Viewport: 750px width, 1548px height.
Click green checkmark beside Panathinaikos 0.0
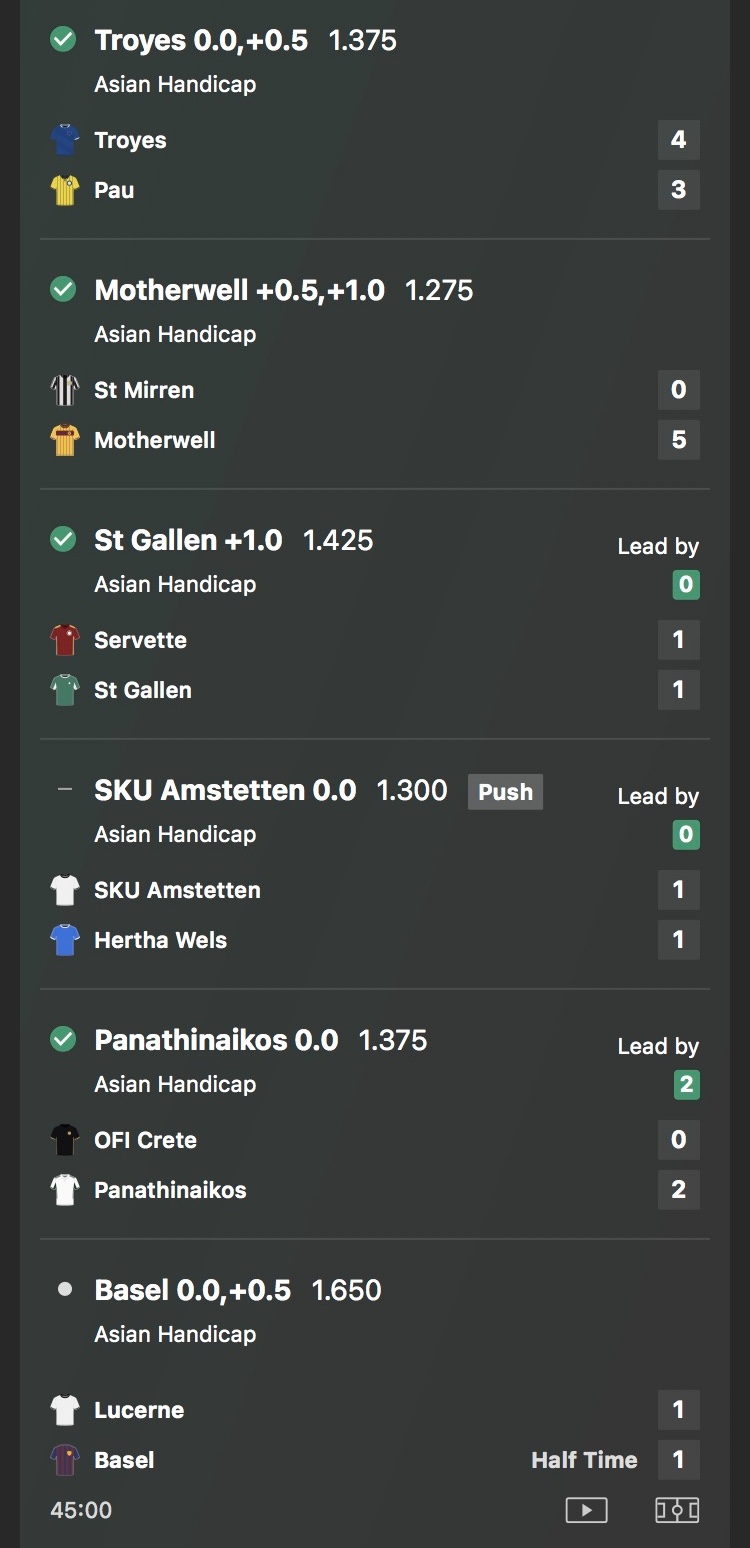pyautogui.click(x=63, y=1040)
